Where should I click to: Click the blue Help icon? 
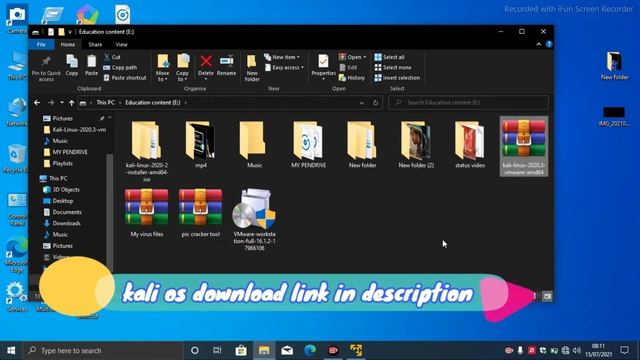tap(549, 44)
